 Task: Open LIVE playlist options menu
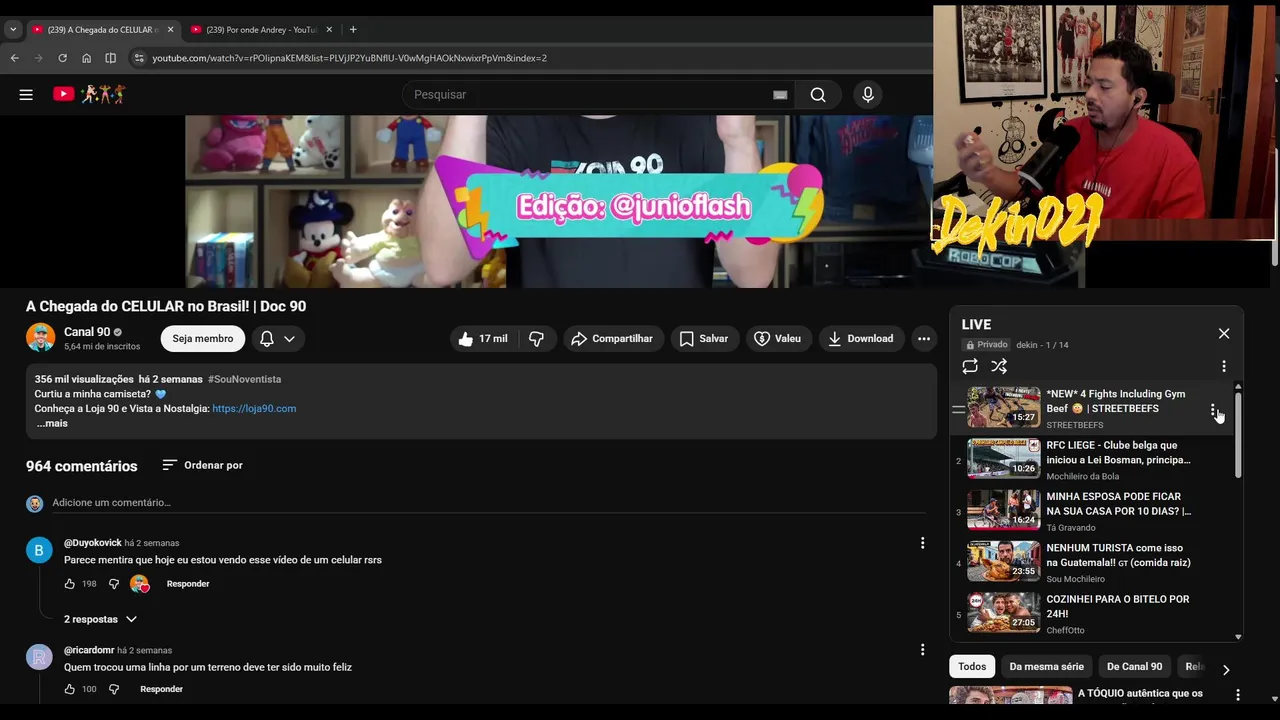1224,367
